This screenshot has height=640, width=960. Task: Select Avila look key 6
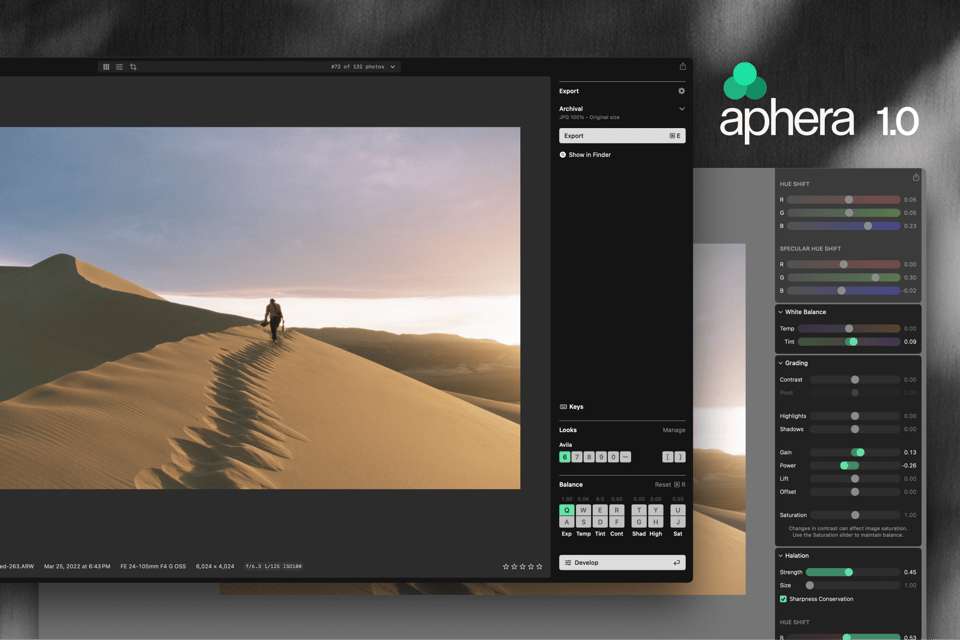click(x=564, y=457)
